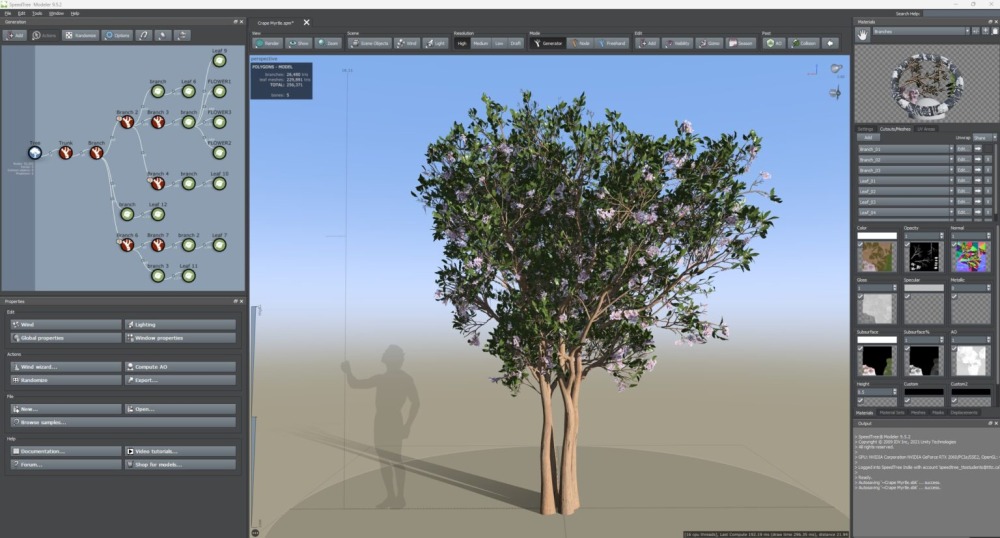Click the Light scene tool

click(x=435, y=43)
